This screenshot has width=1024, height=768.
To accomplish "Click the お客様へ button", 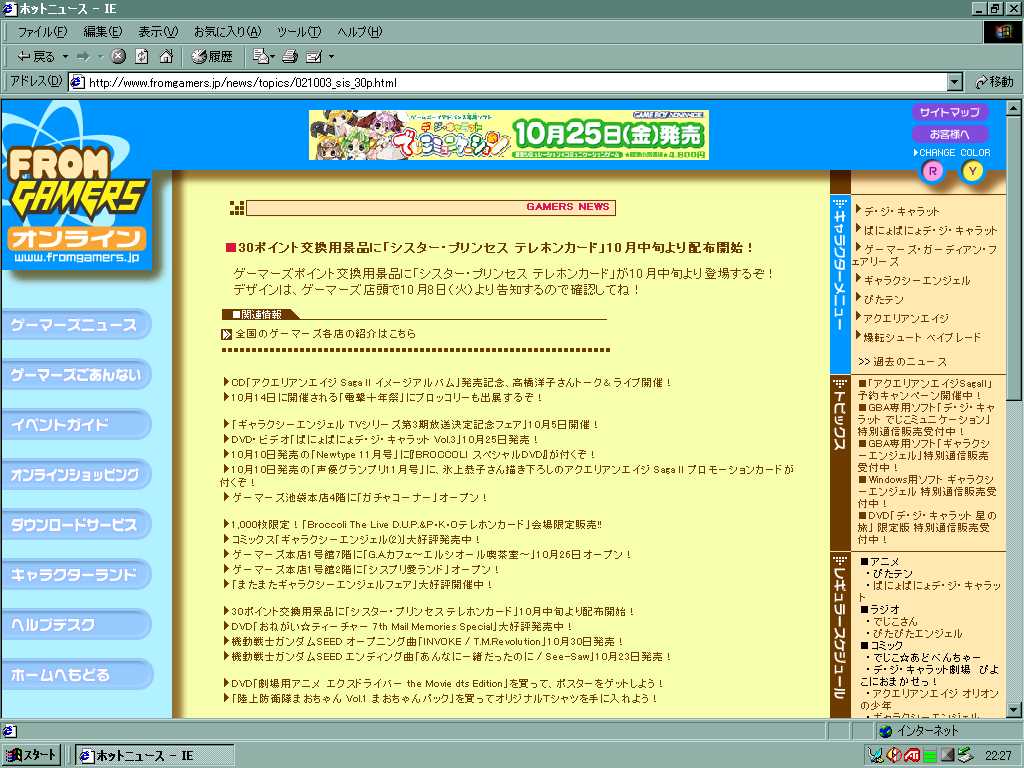I will [x=950, y=134].
